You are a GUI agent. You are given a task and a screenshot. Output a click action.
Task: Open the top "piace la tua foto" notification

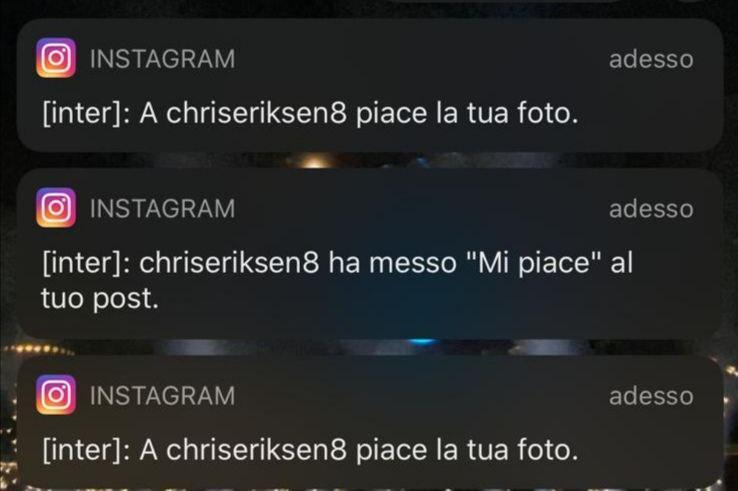coord(370,85)
